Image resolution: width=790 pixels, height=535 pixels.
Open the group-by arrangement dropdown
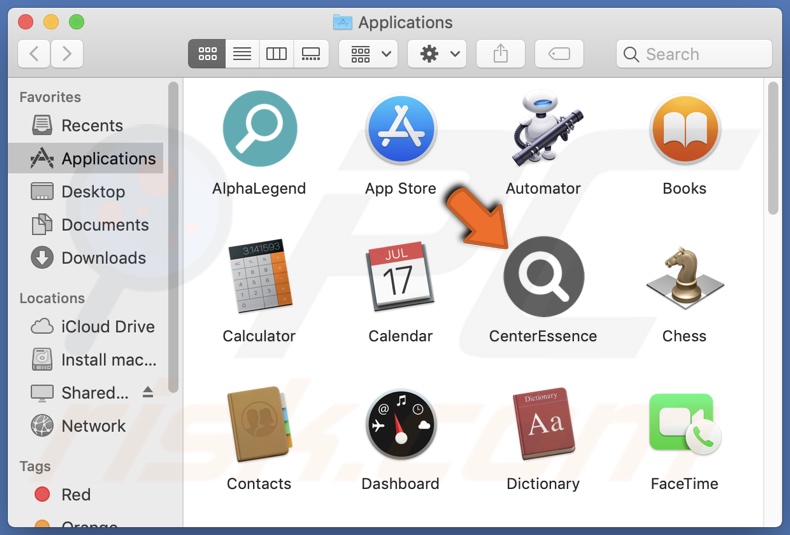click(x=368, y=53)
